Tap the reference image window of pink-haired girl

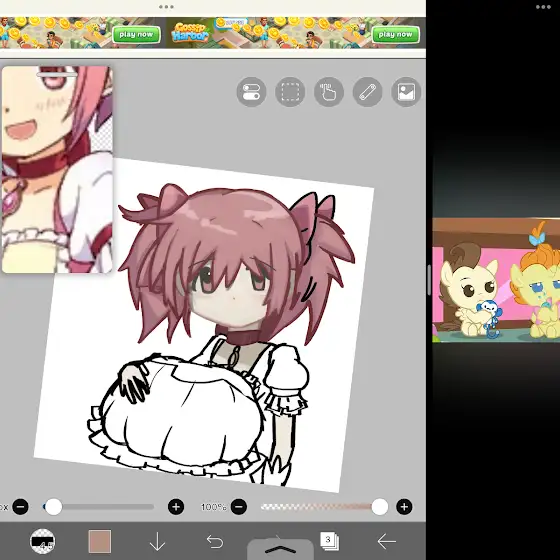point(57,170)
